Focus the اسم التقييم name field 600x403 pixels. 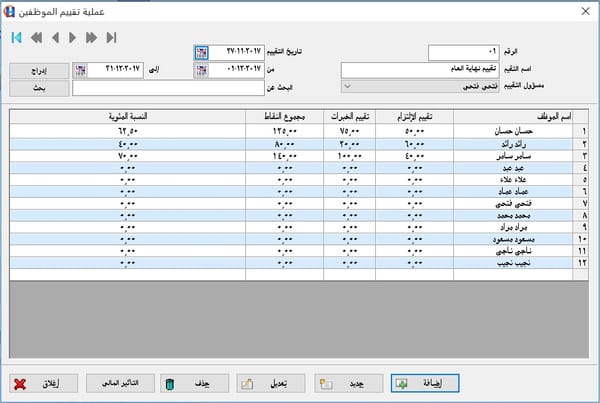420,70
